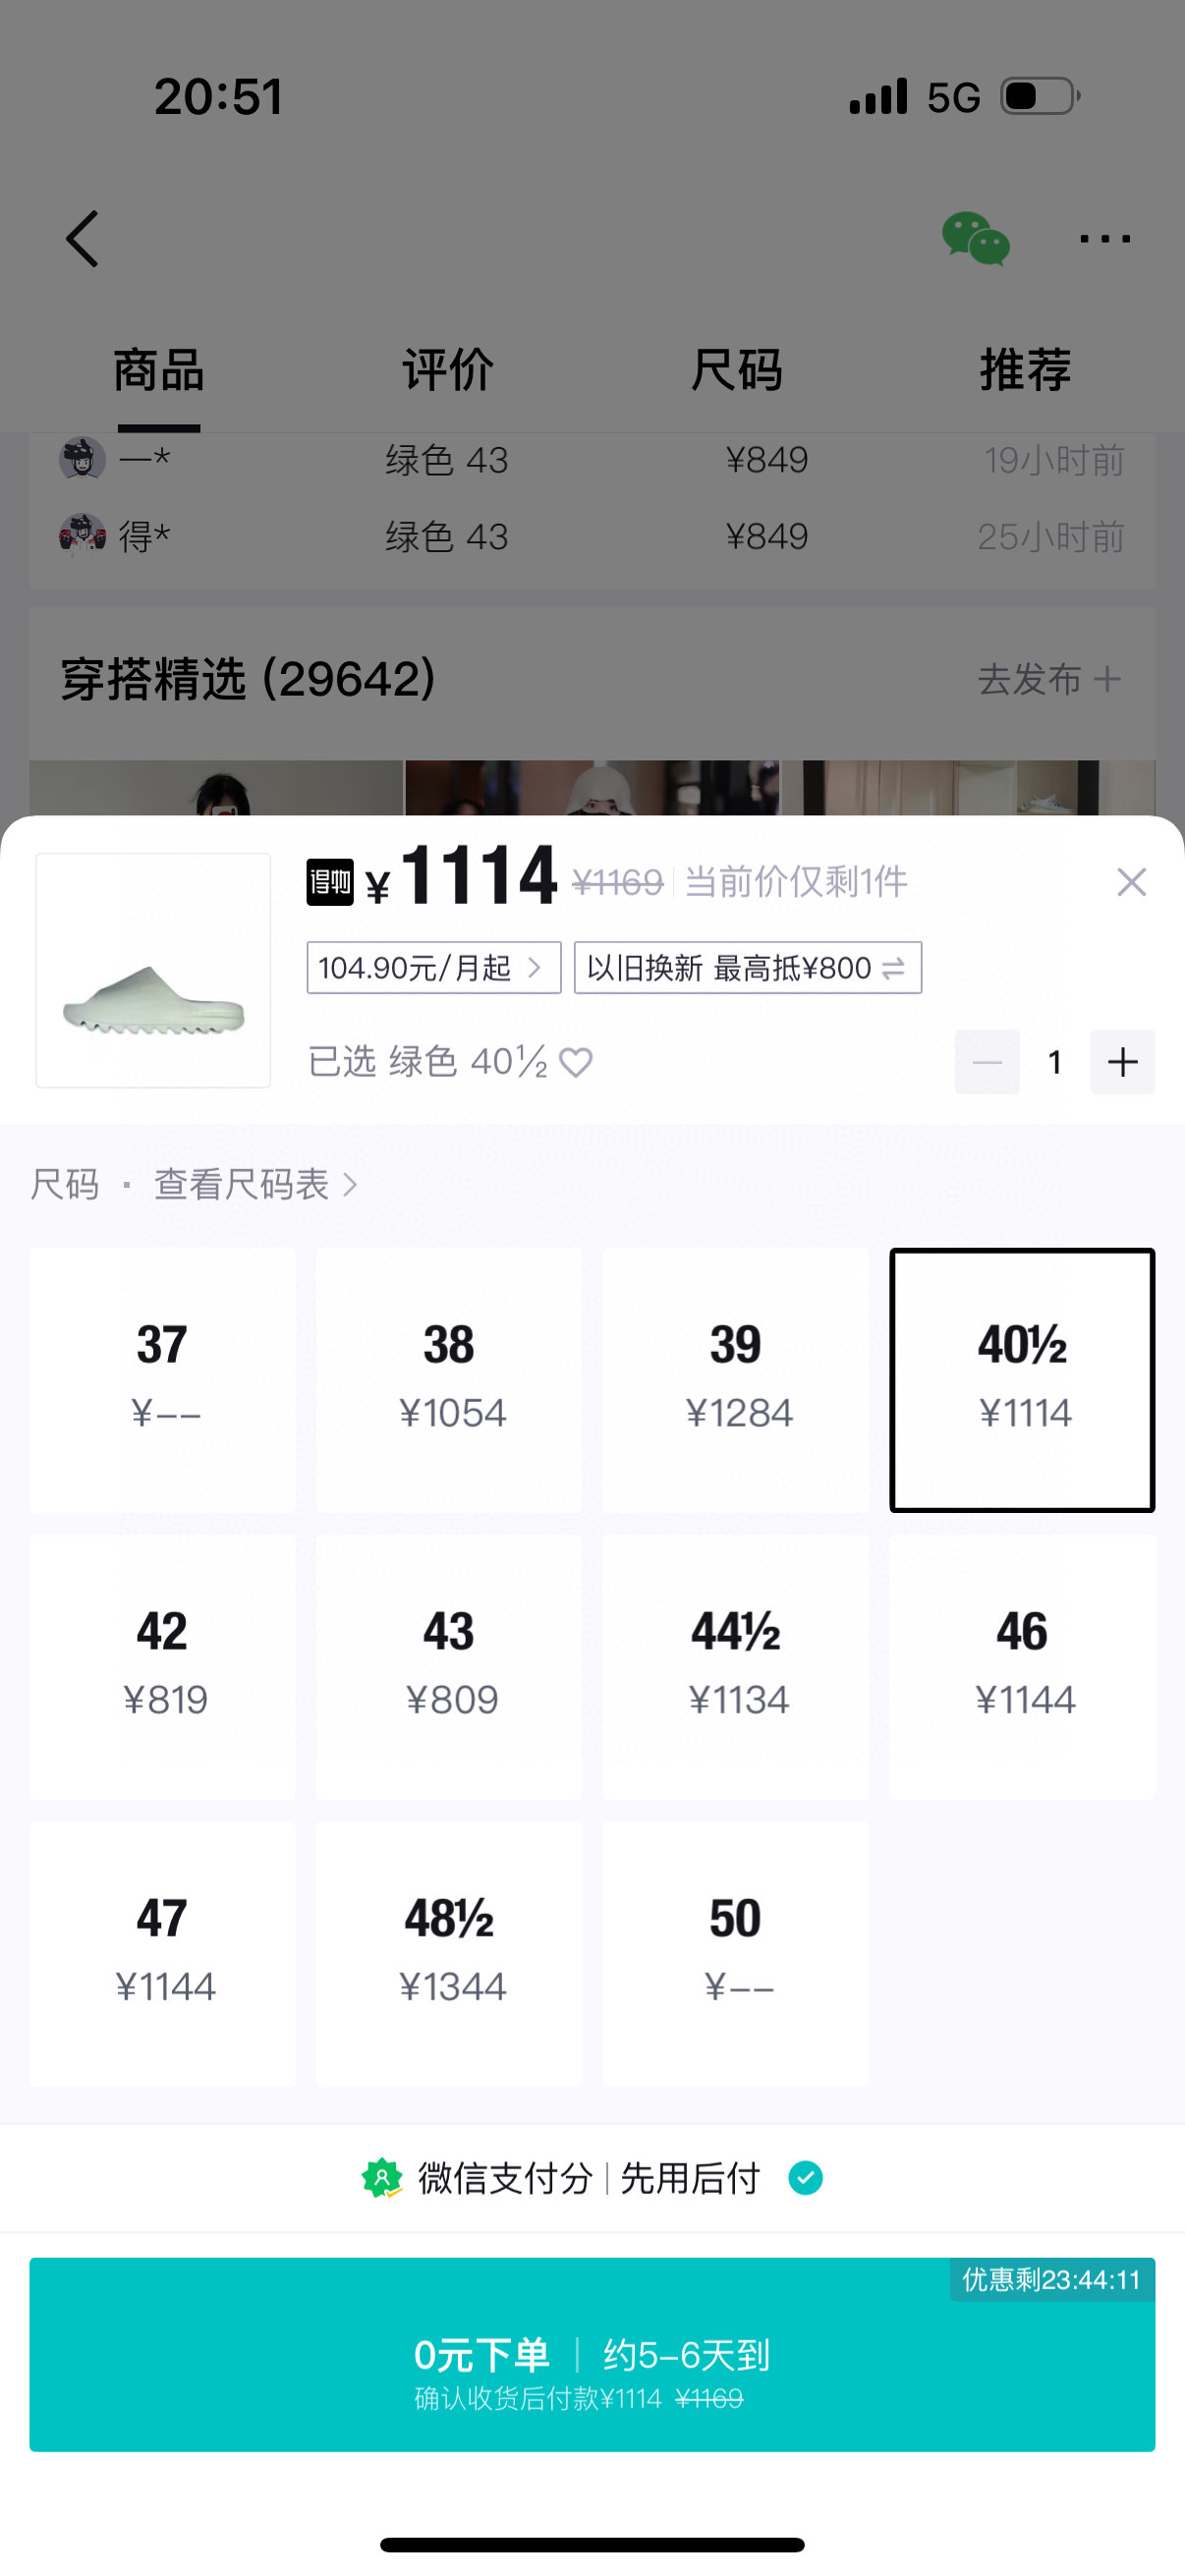Screen dimensions: 1185x2576
Task: Switch to the 推荐 tab
Action: [x=1025, y=371]
